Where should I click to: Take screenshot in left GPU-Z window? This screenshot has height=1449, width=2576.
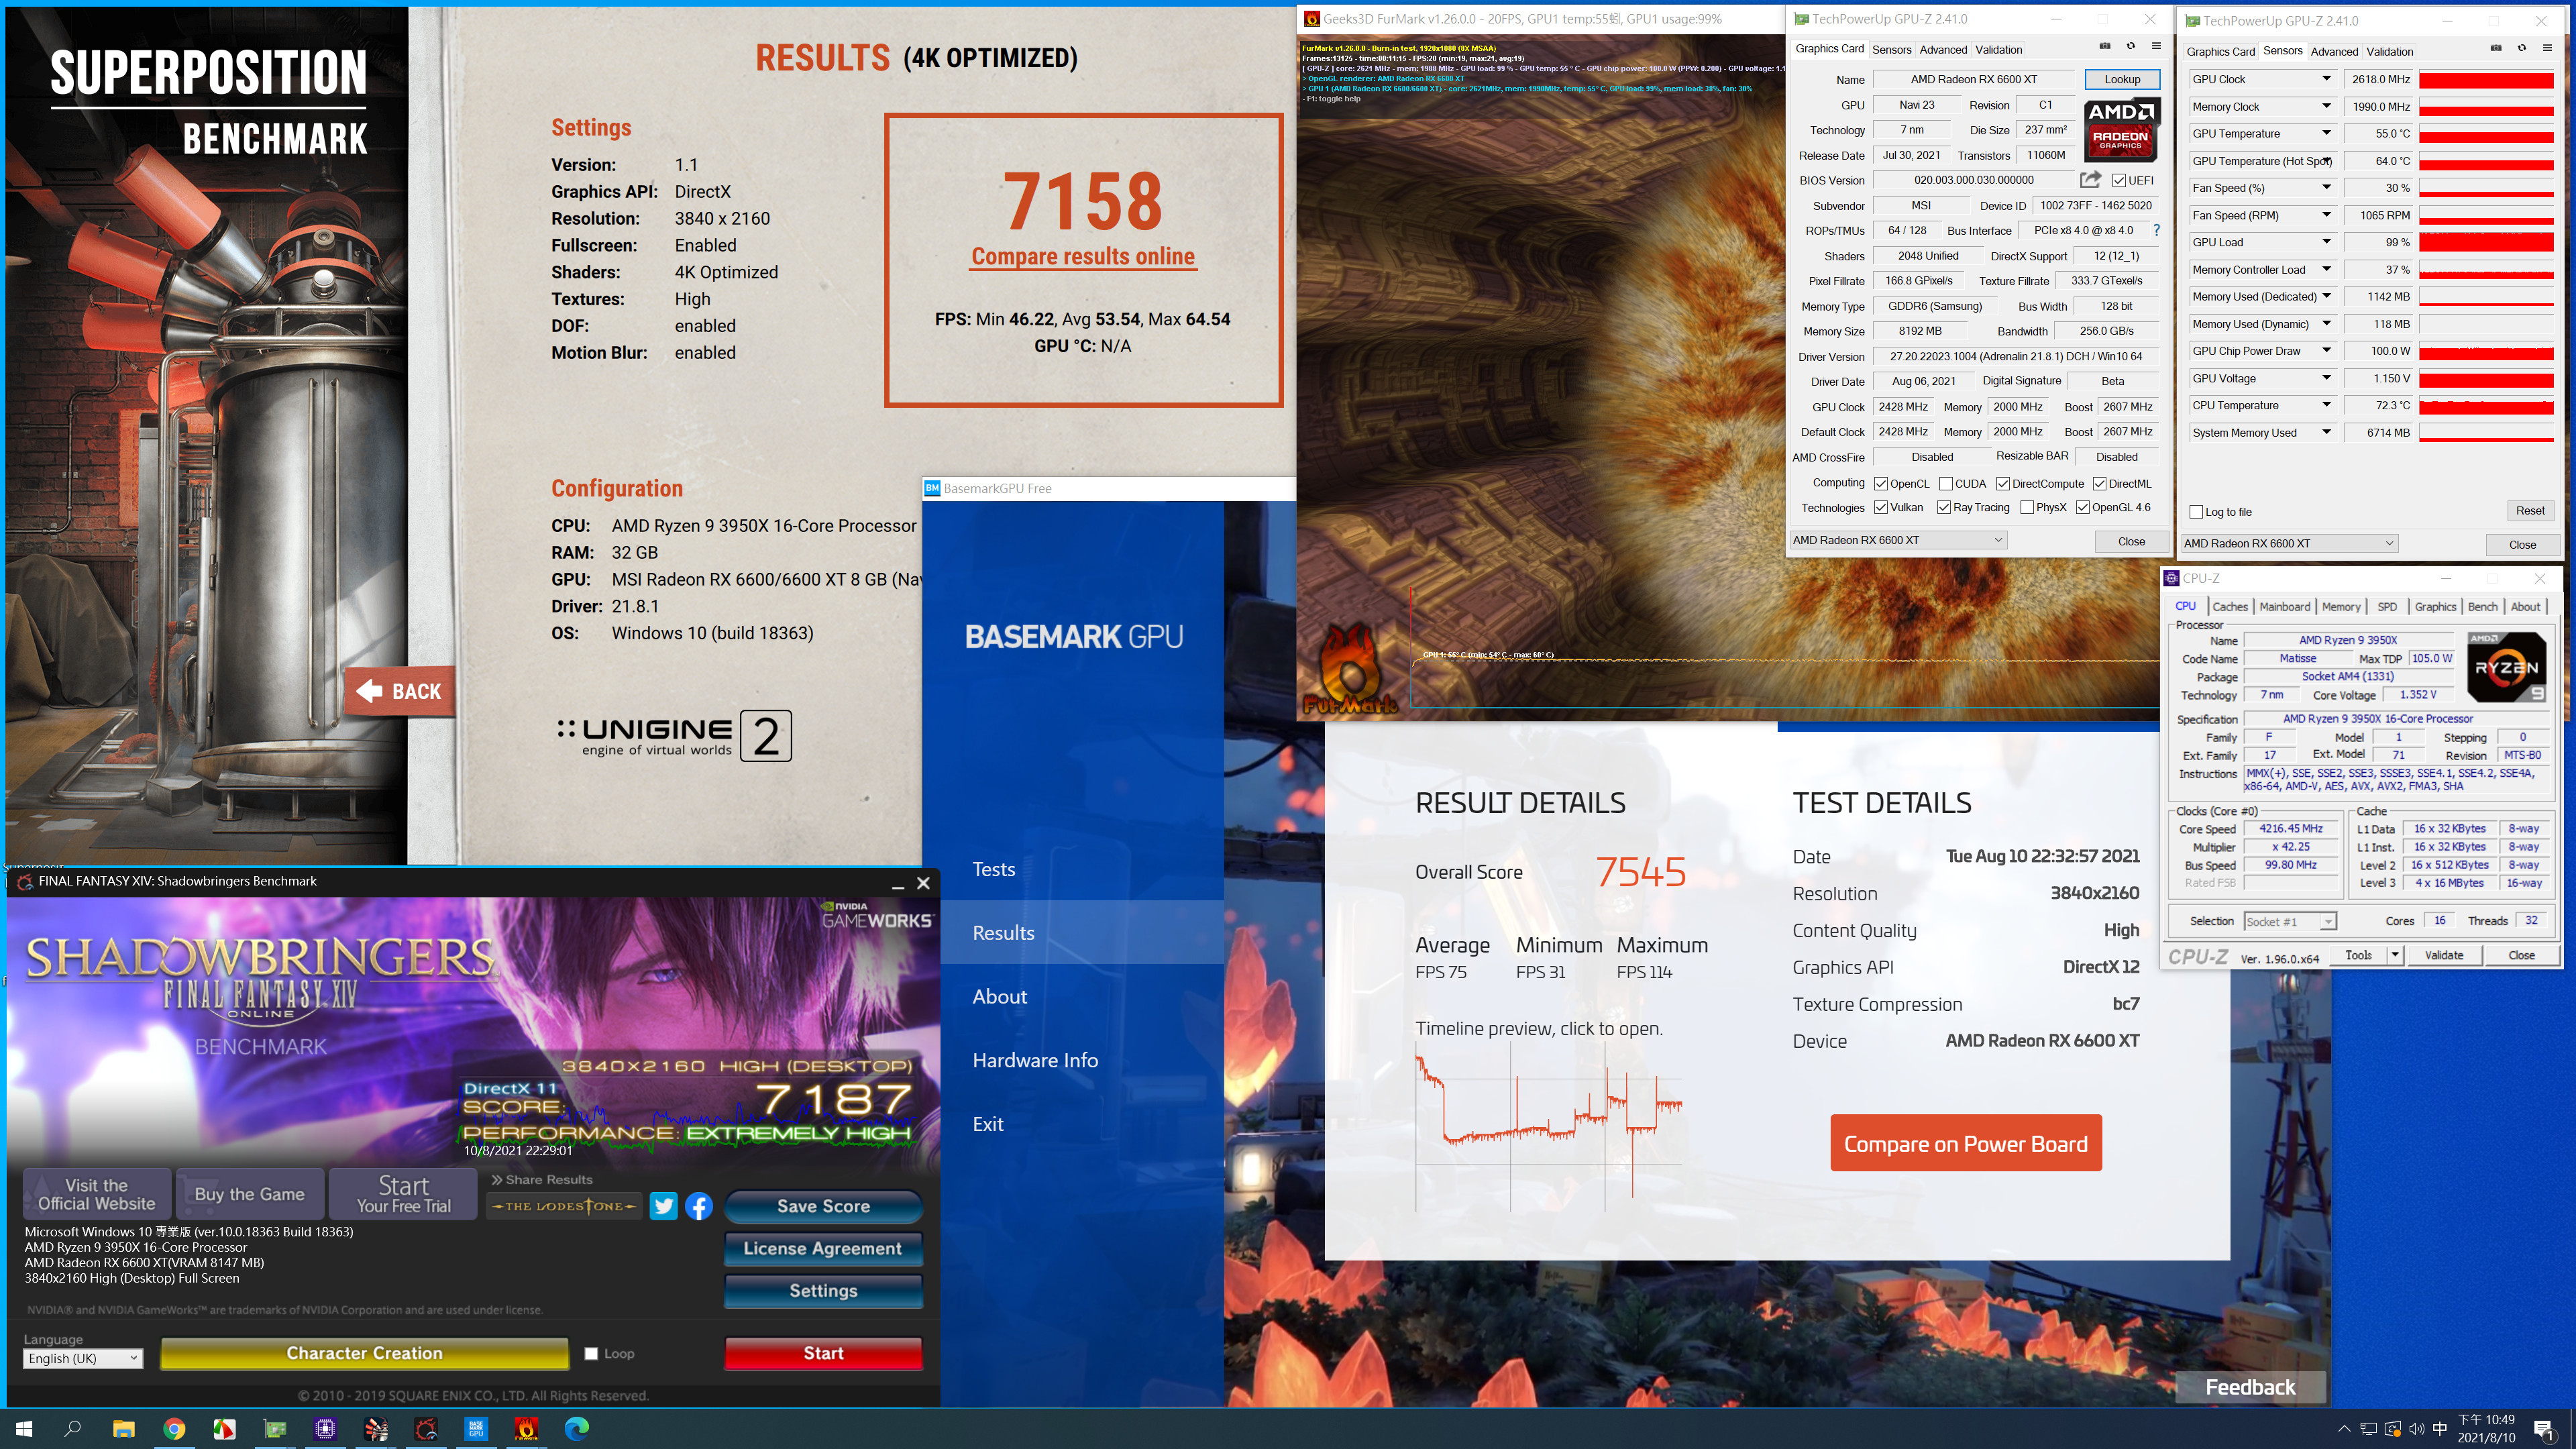click(x=2105, y=46)
